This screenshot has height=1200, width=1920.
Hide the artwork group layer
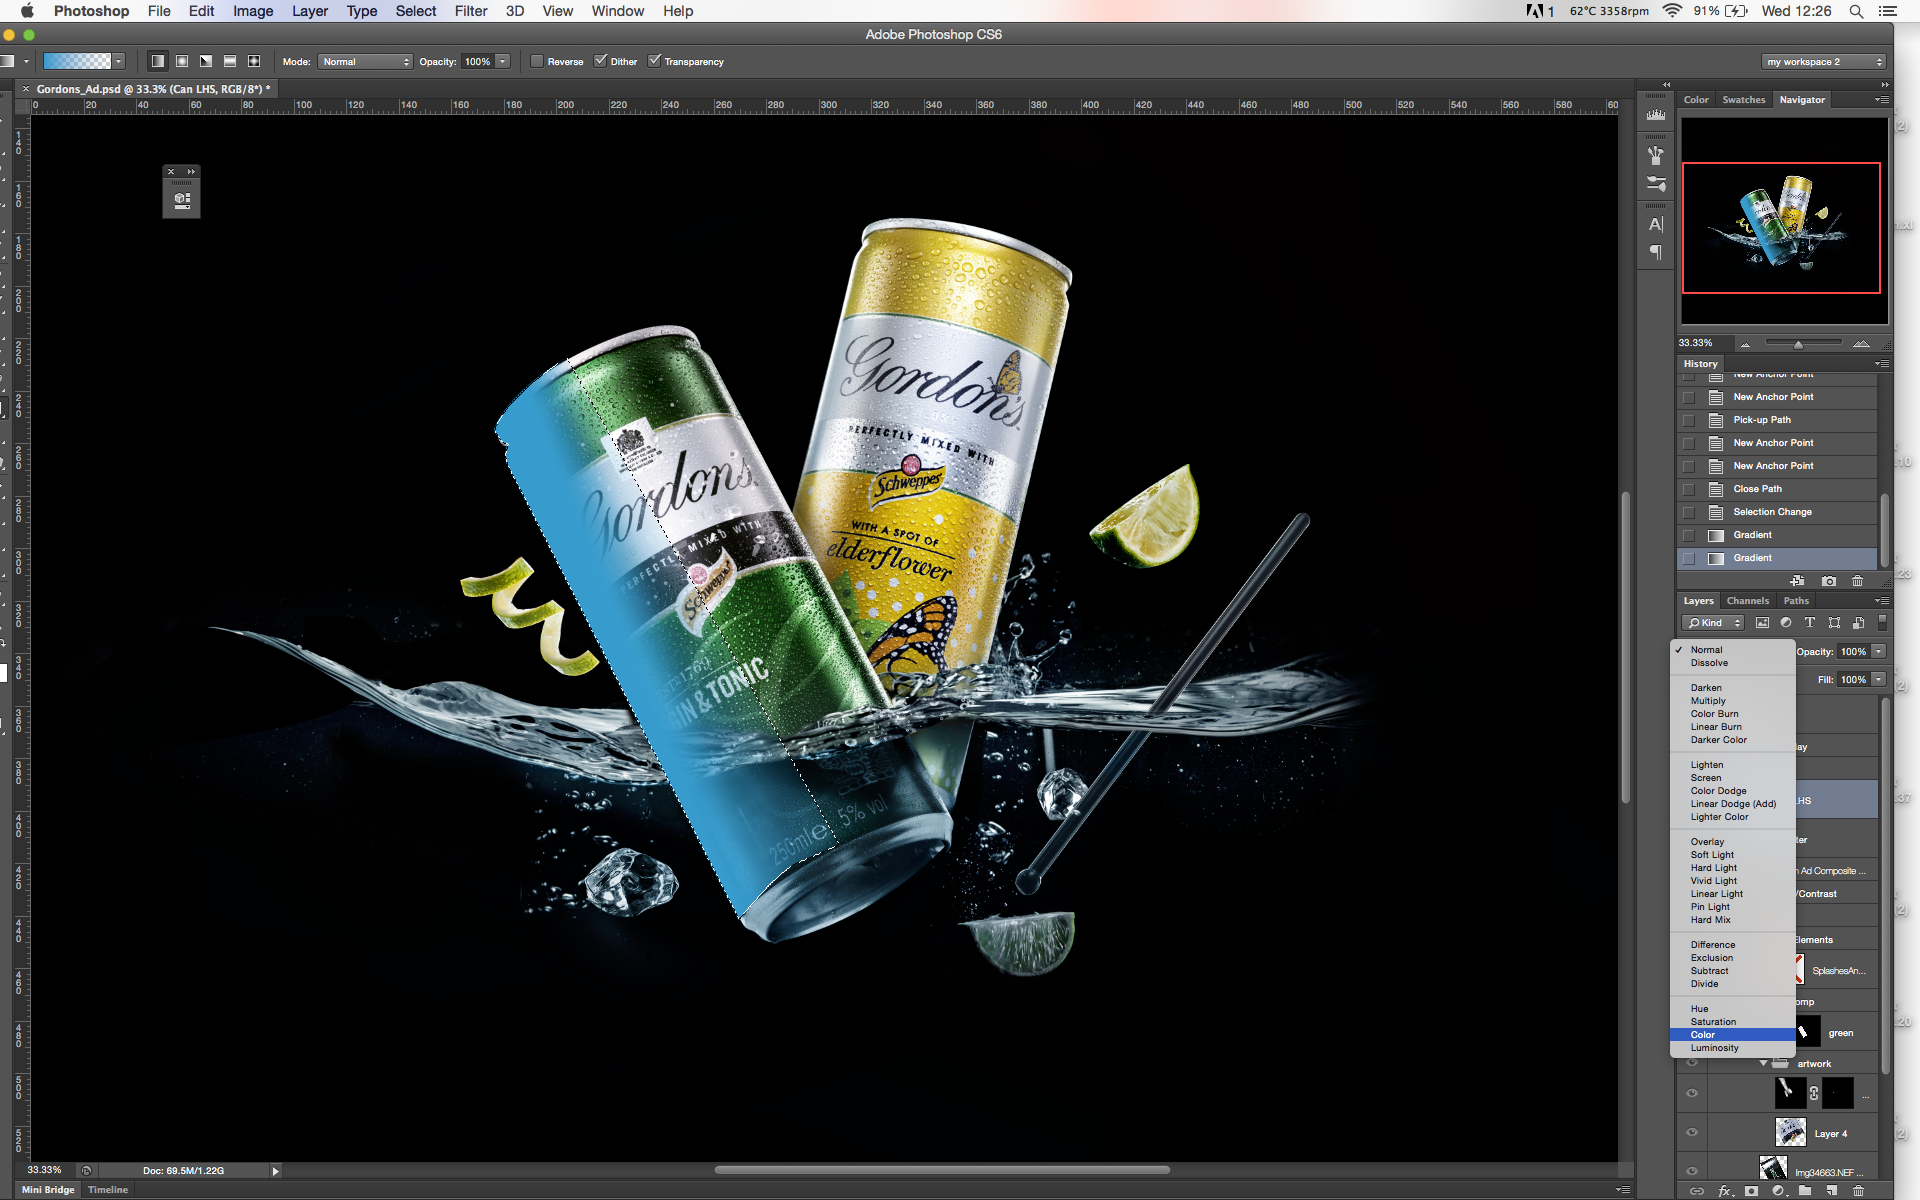tap(1692, 1063)
